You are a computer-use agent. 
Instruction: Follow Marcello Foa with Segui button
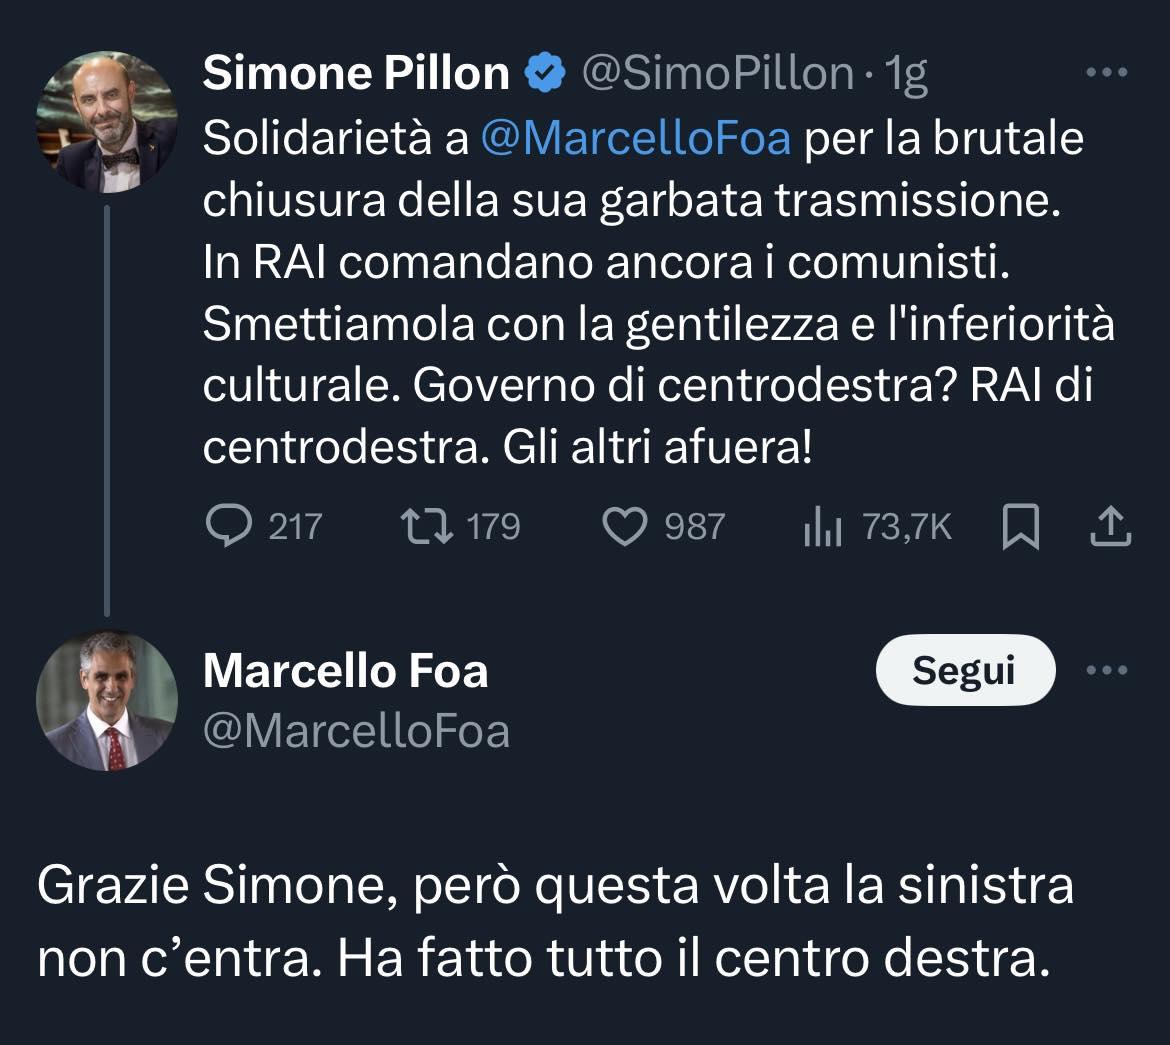coord(964,670)
